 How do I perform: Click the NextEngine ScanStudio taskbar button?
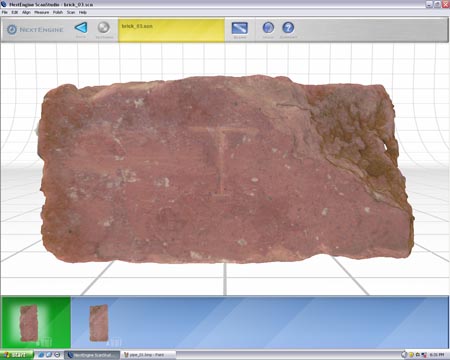[x=92, y=355]
